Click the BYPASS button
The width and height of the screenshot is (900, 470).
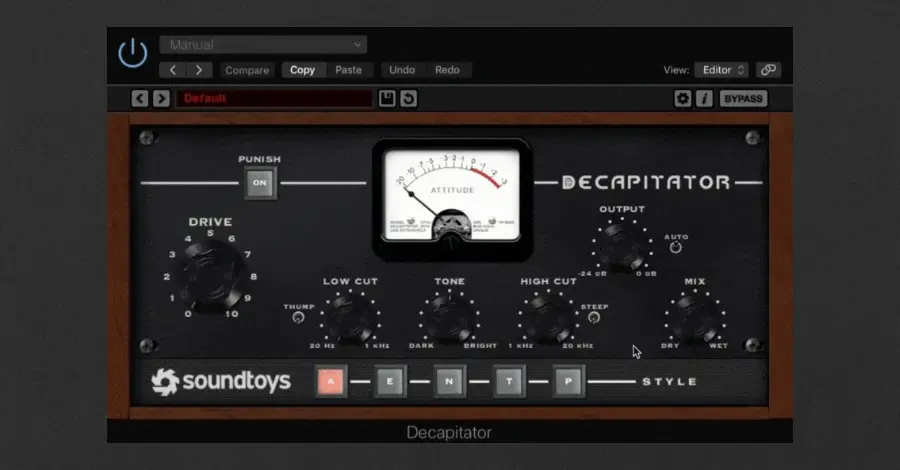coord(743,99)
